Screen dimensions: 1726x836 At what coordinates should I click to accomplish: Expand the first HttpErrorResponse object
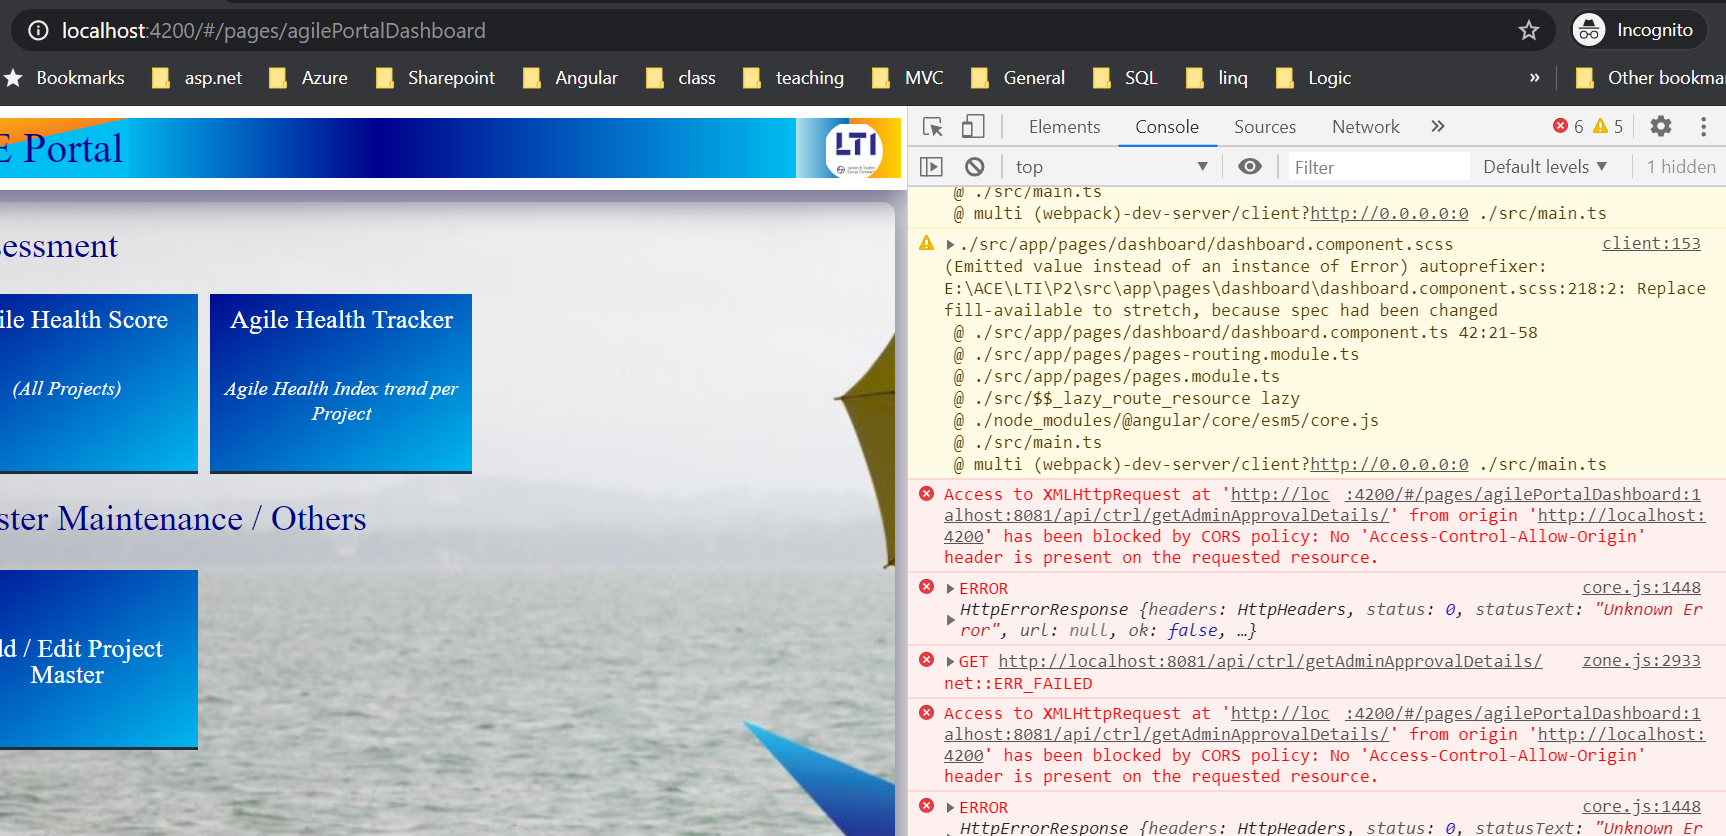pyautogui.click(x=950, y=620)
